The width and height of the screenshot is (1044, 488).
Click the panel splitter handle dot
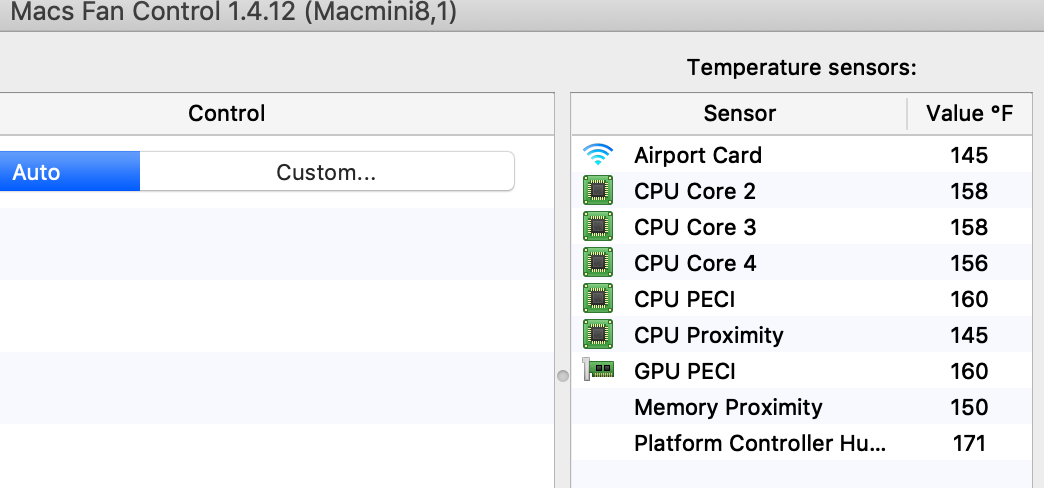tap(562, 376)
